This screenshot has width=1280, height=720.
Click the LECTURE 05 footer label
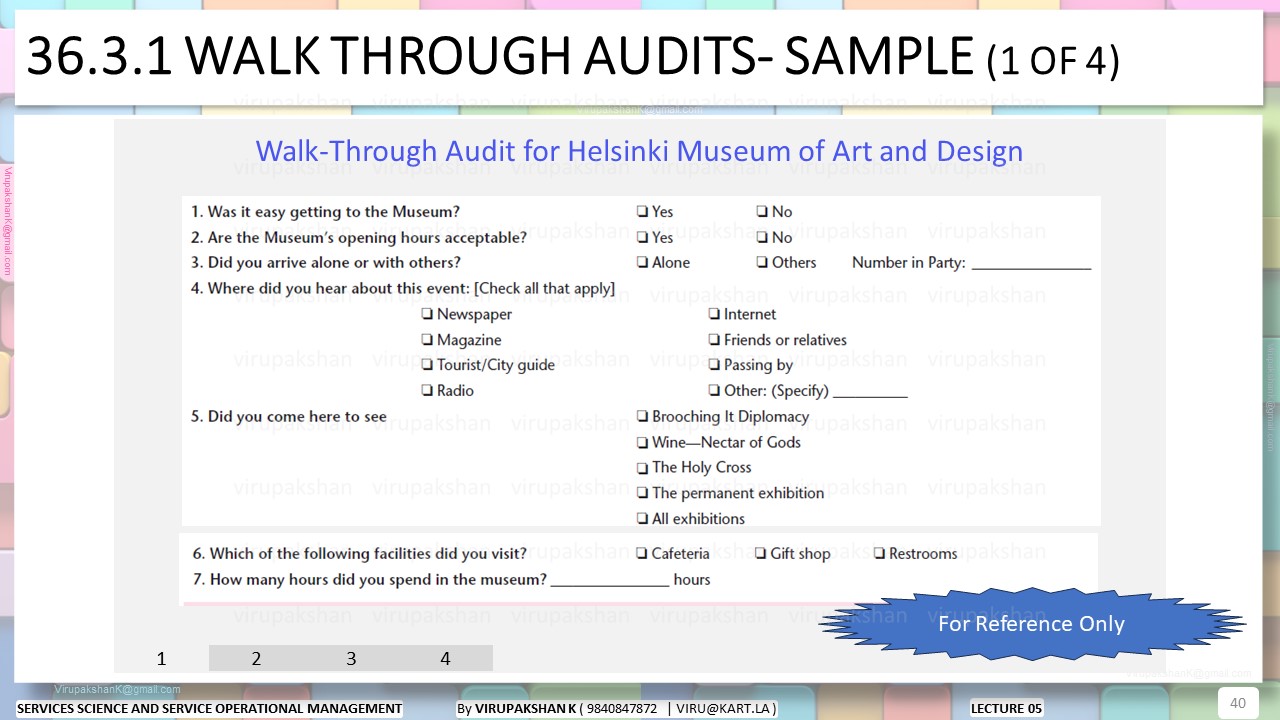[1006, 709]
